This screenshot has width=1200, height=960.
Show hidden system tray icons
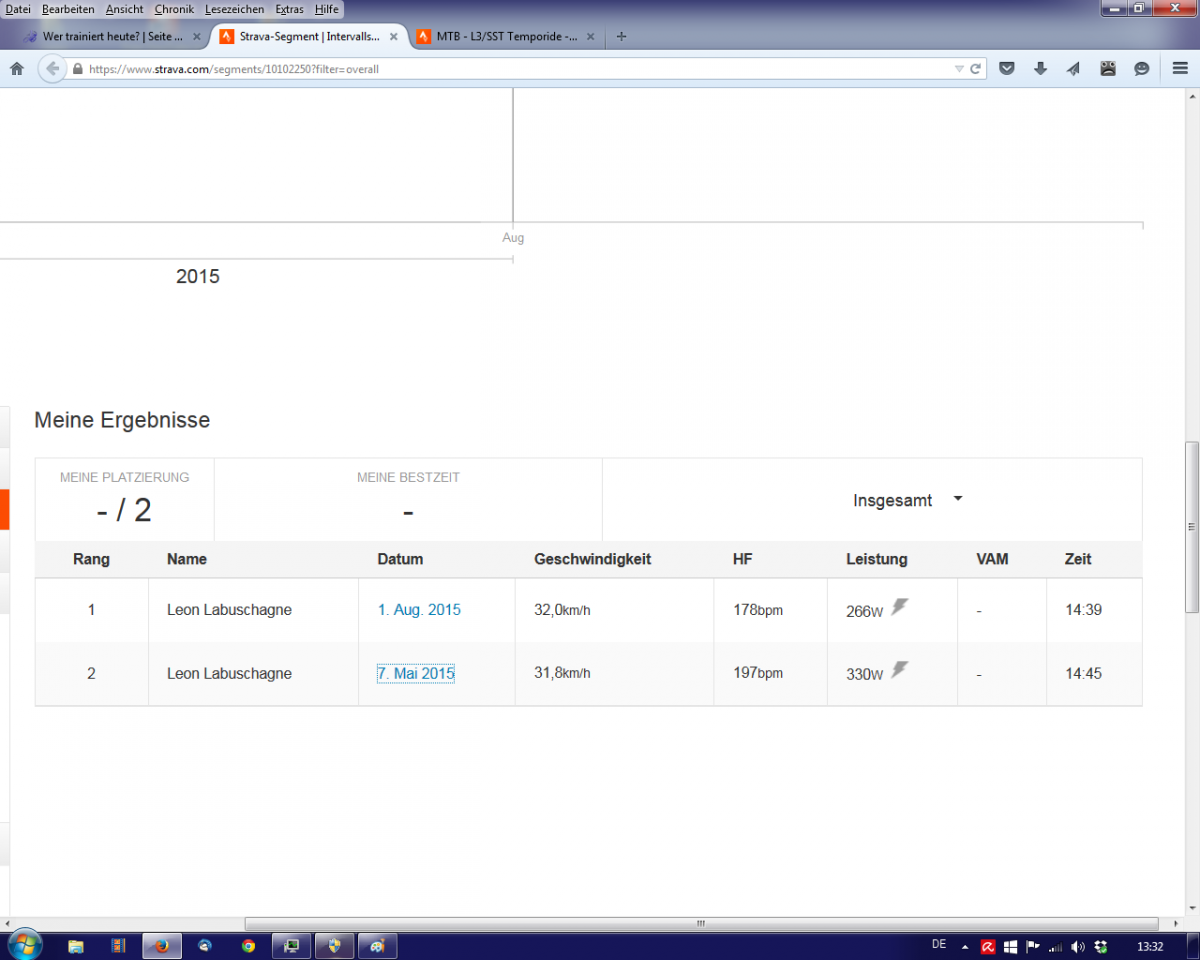(965, 946)
